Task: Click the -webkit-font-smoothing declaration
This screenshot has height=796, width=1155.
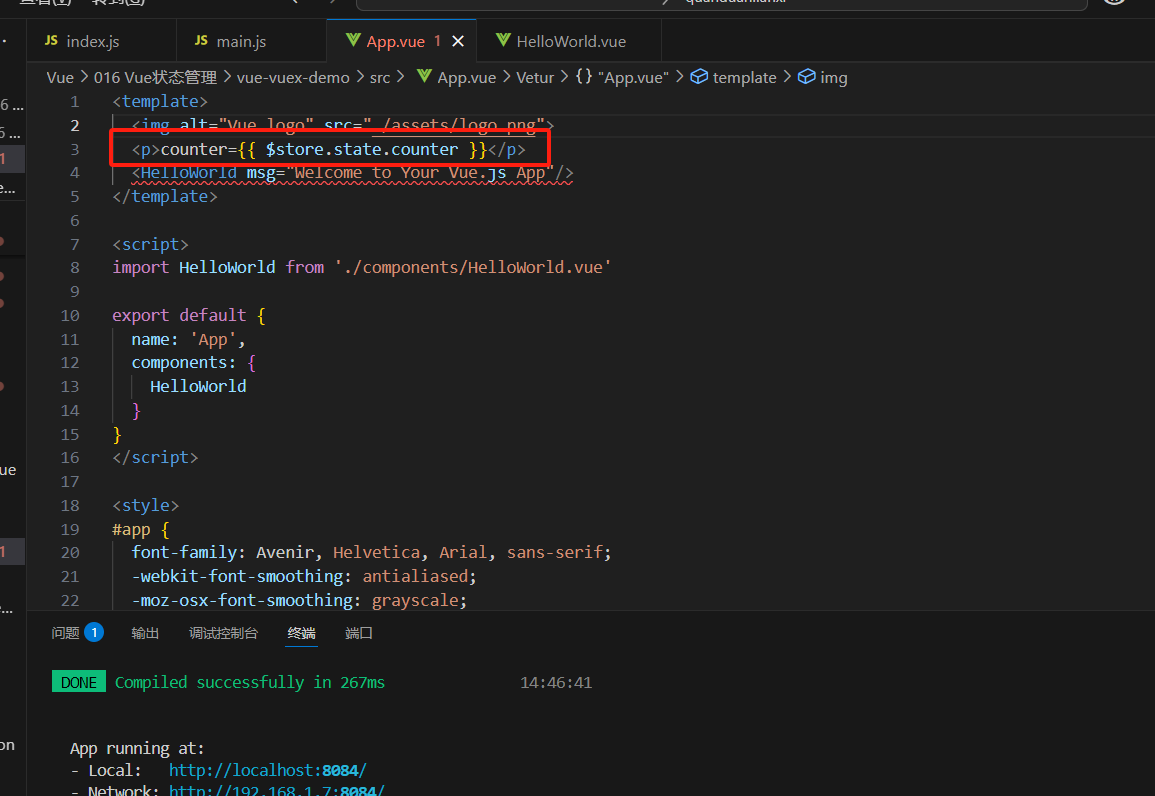Action: [304, 577]
